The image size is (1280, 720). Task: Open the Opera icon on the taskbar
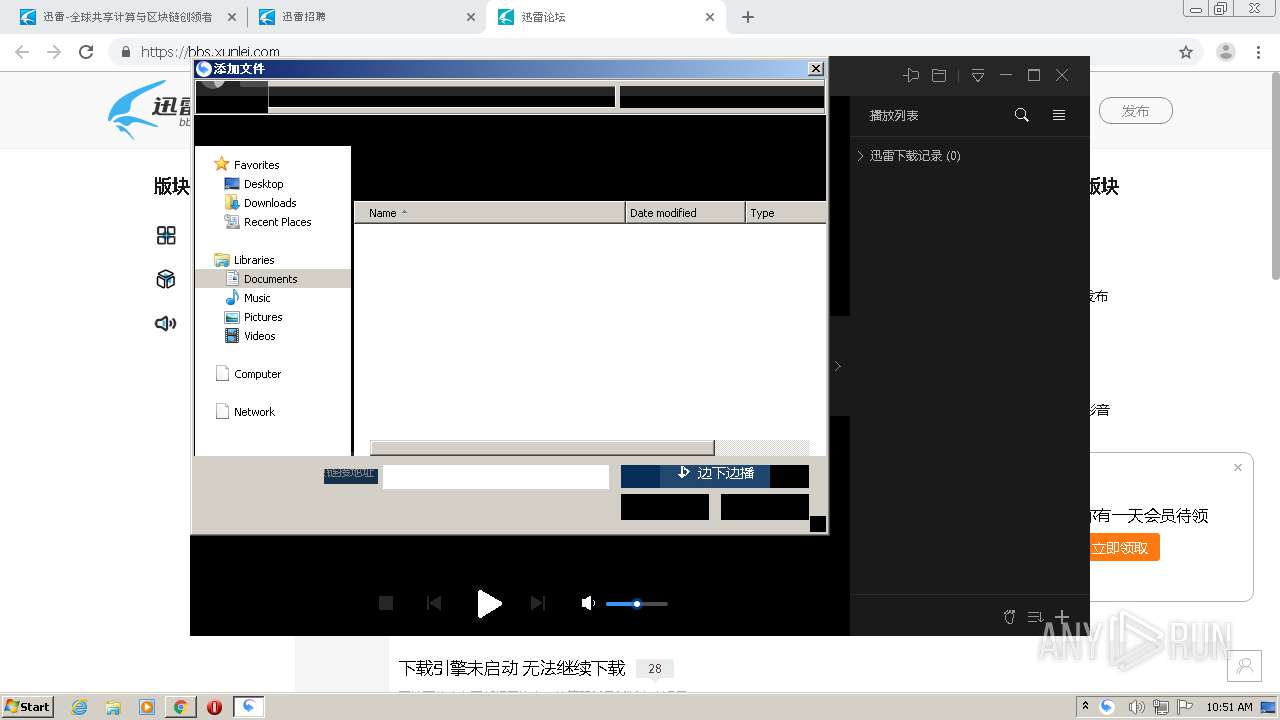(x=214, y=707)
